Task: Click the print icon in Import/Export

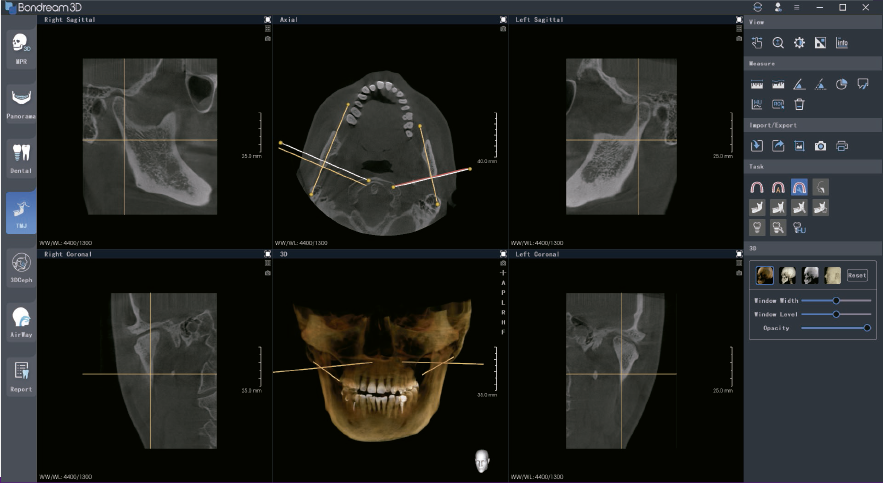Action: pyautogui.click(x=841, y=146)
